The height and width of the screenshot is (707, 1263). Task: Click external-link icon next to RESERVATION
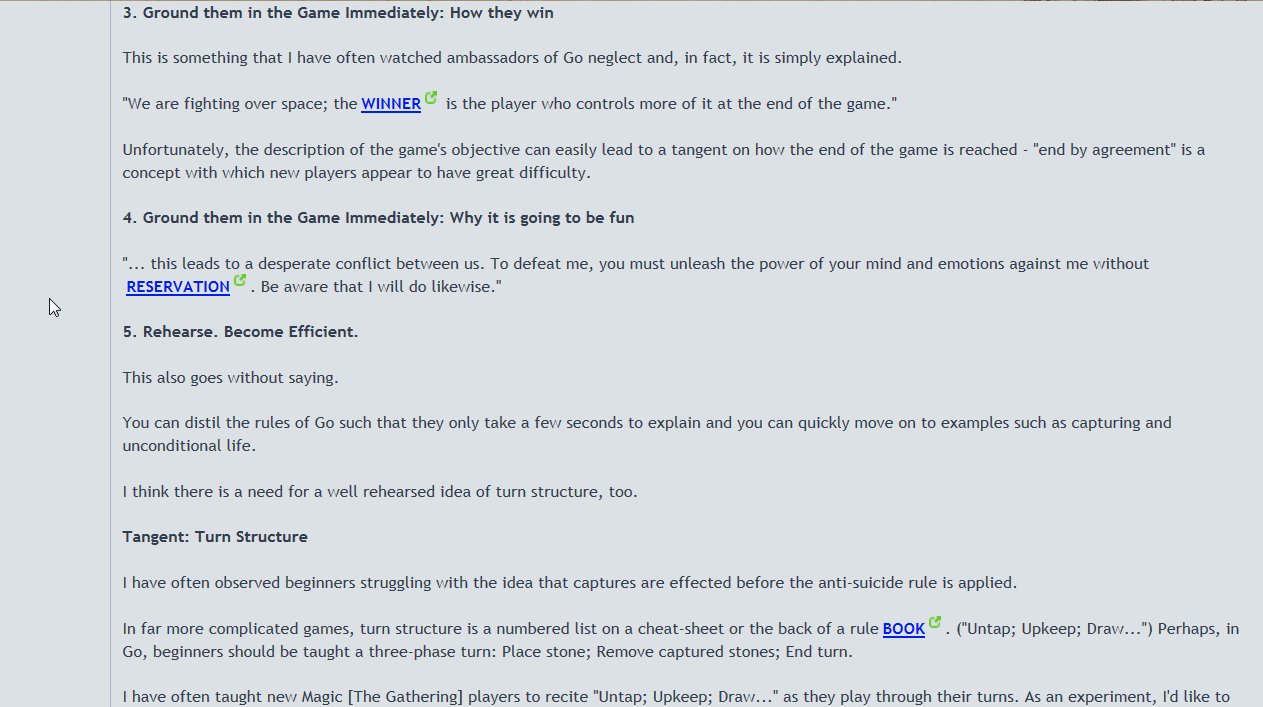coord(240,281)
